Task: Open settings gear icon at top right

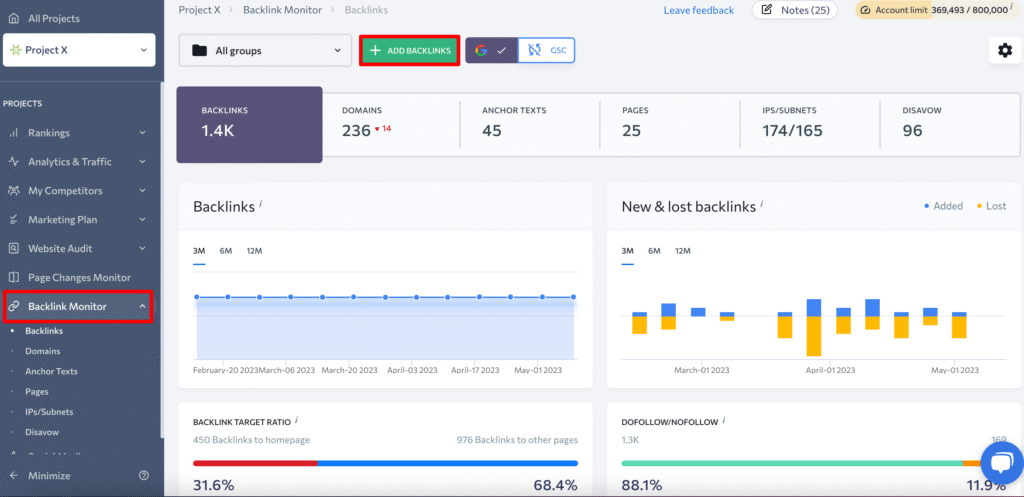Action: 1004,50
